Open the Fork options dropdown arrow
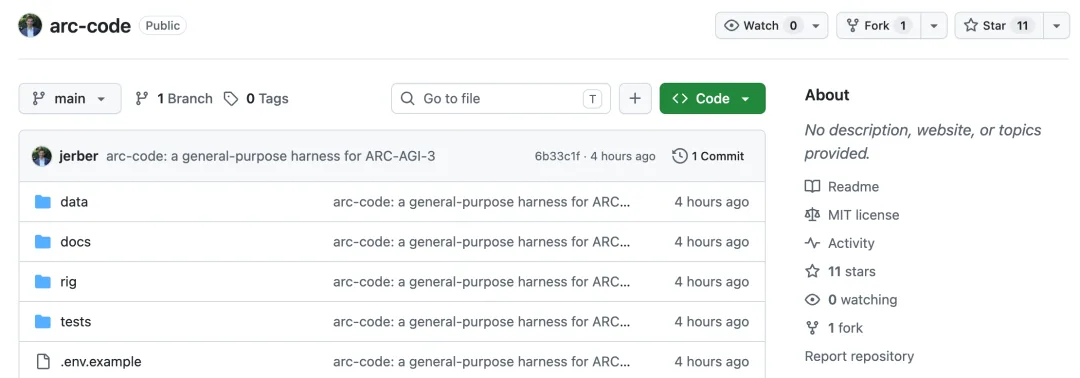The width and height of the screenshot is (1080, 378). [x=934, y=25]
